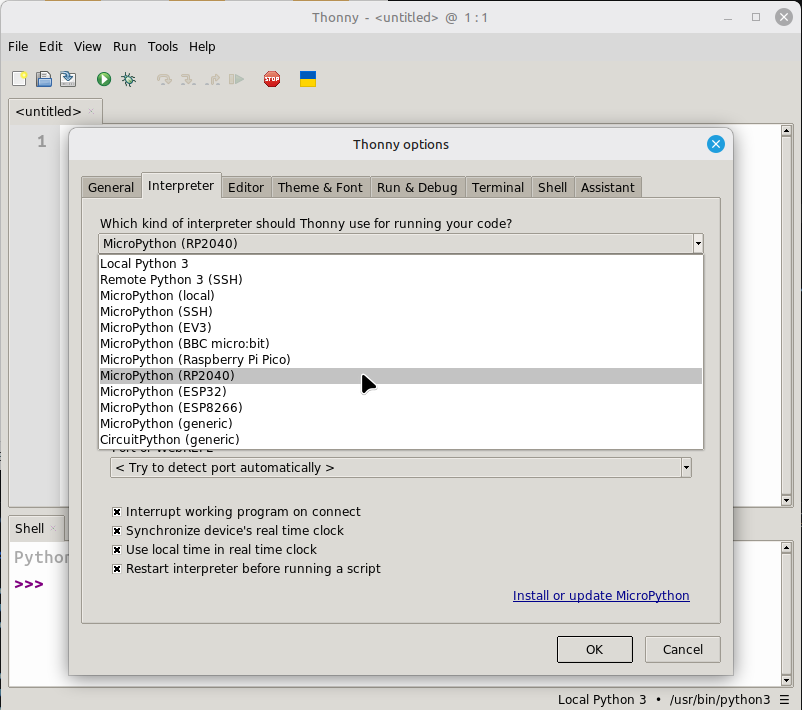Switch to the Assistant options tab

coord(608,187)
